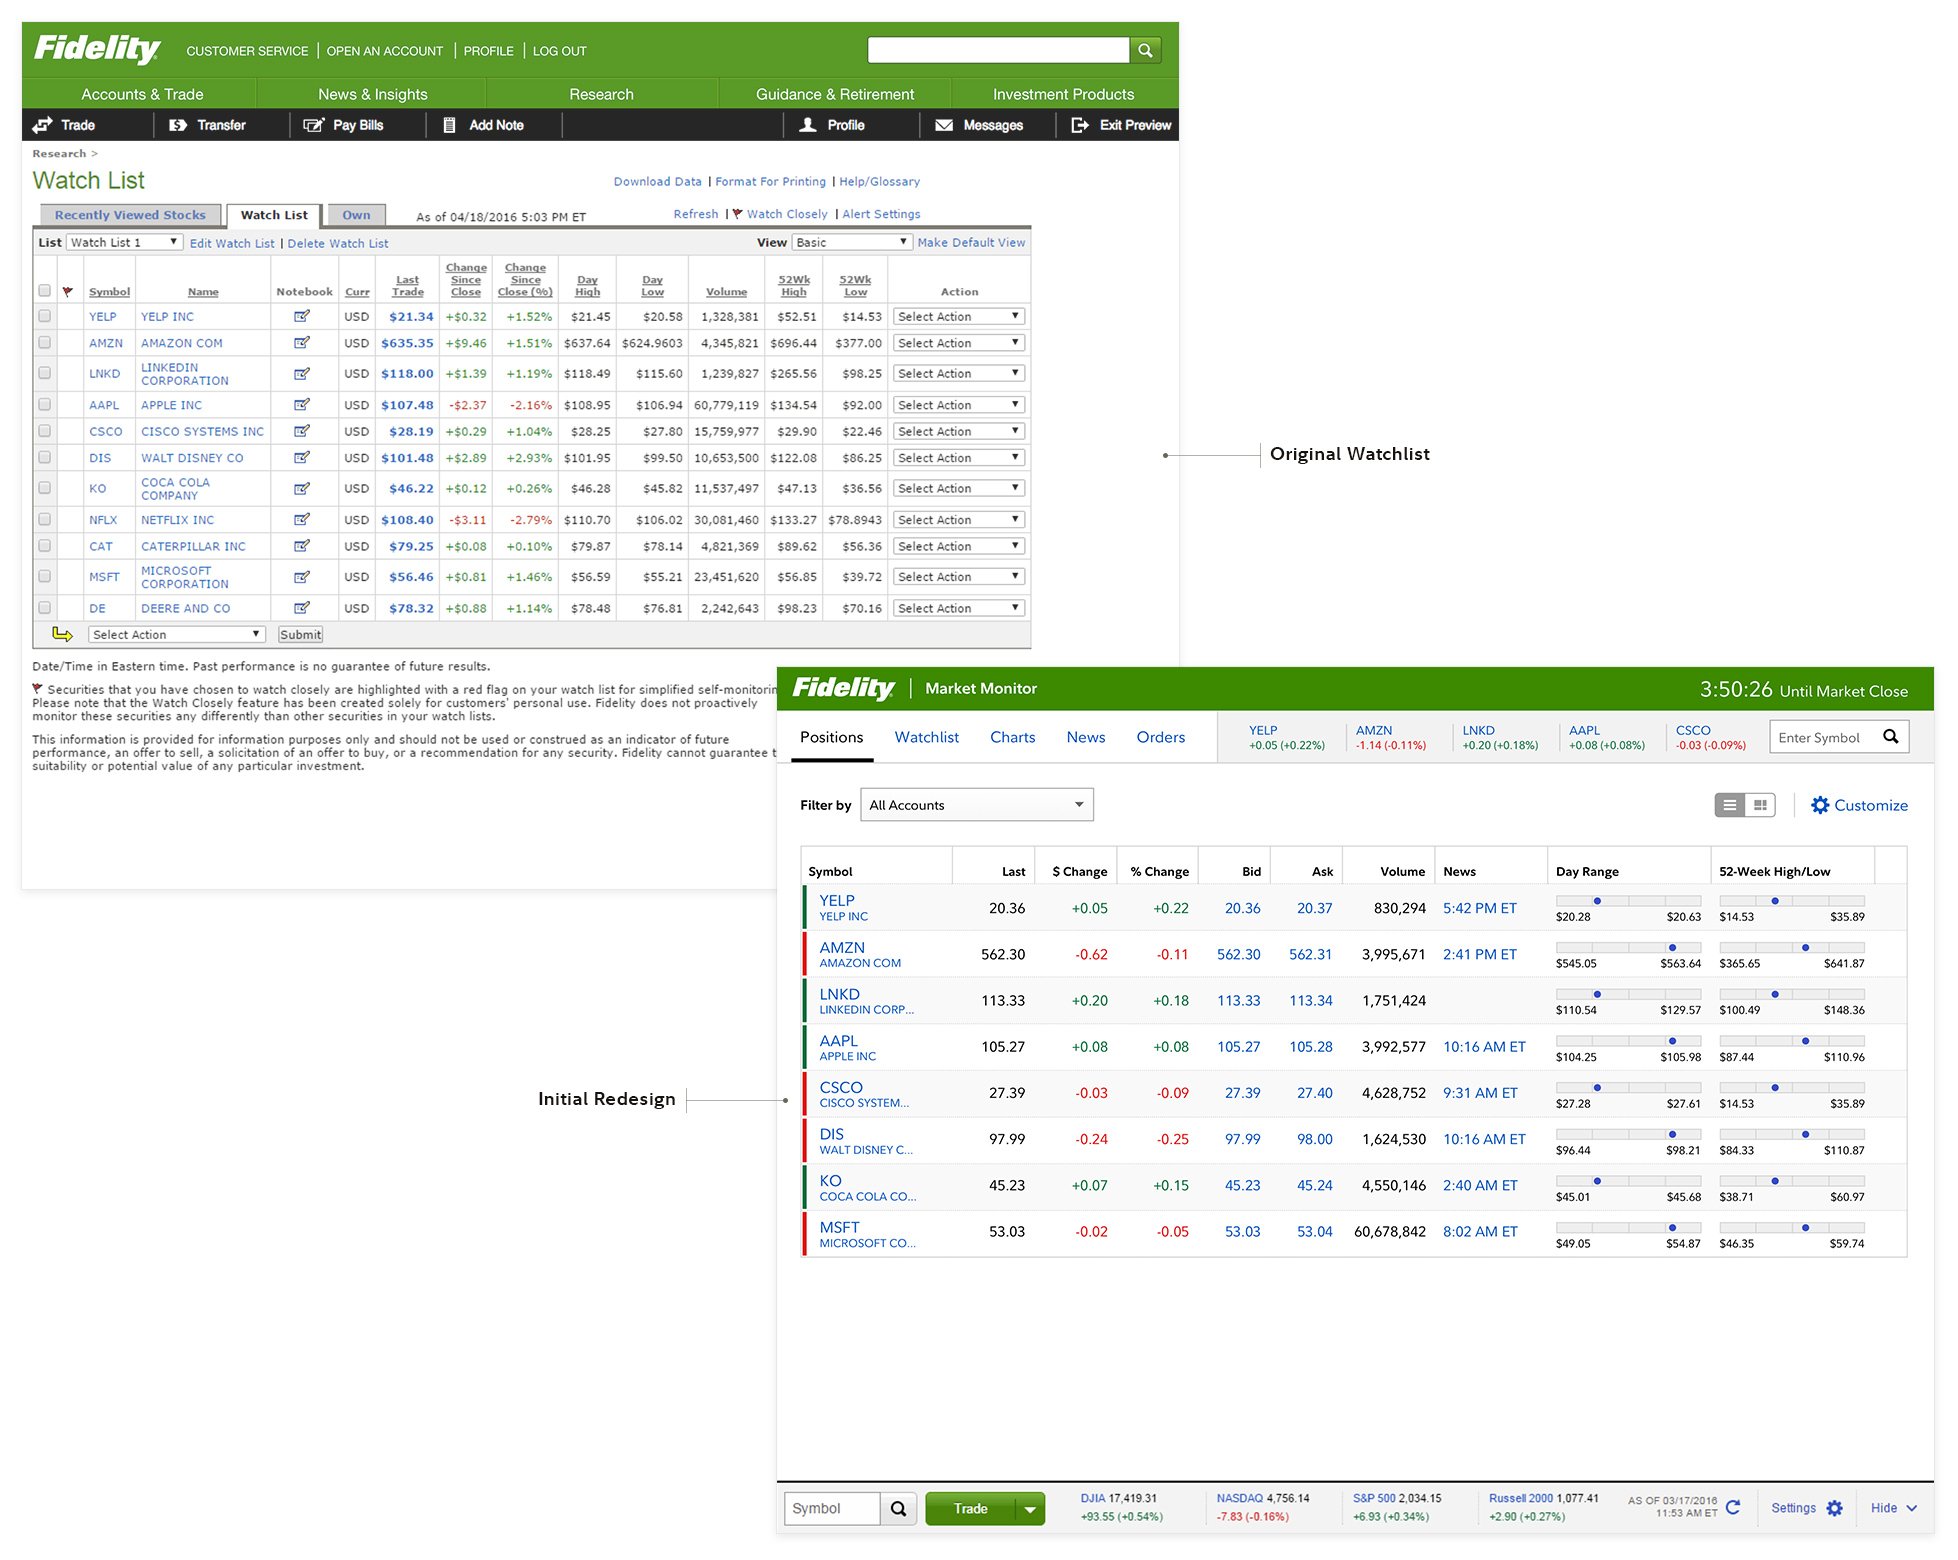Open notebook icon for LNKD row
The width and height of the screenshot is (1958, 1560).
[x=302, y=374]
